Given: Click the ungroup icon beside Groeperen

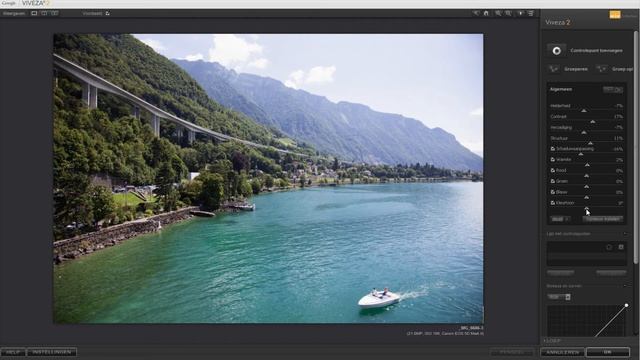Looking at the screenshot, I should pos(601,69).
